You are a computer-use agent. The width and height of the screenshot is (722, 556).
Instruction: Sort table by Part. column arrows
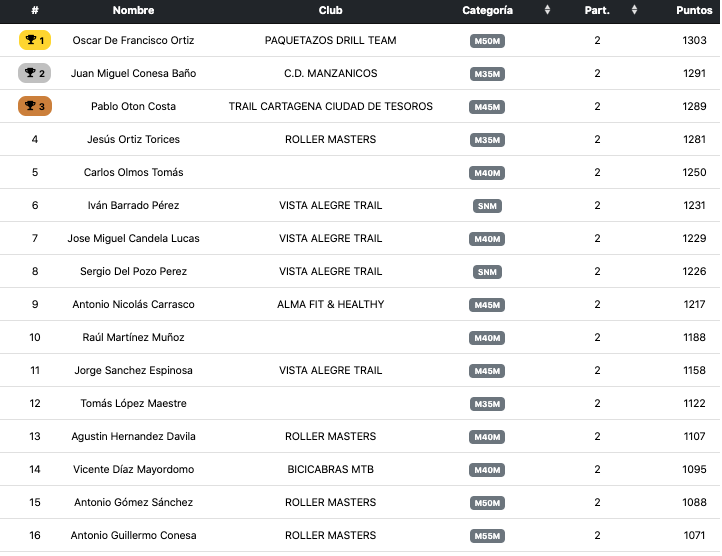pyautogui.click(x=634, y=10)
